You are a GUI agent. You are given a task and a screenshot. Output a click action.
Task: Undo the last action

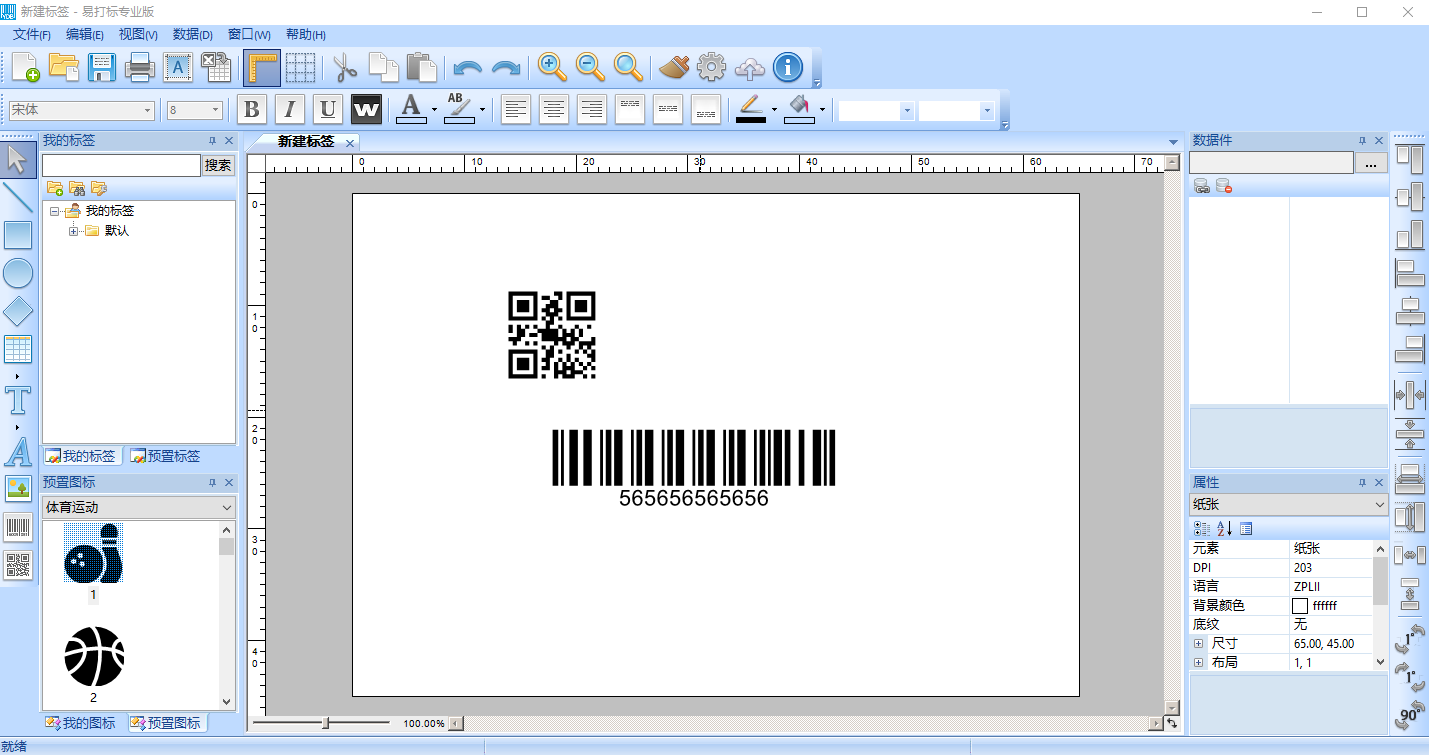(x=468, y=68)
